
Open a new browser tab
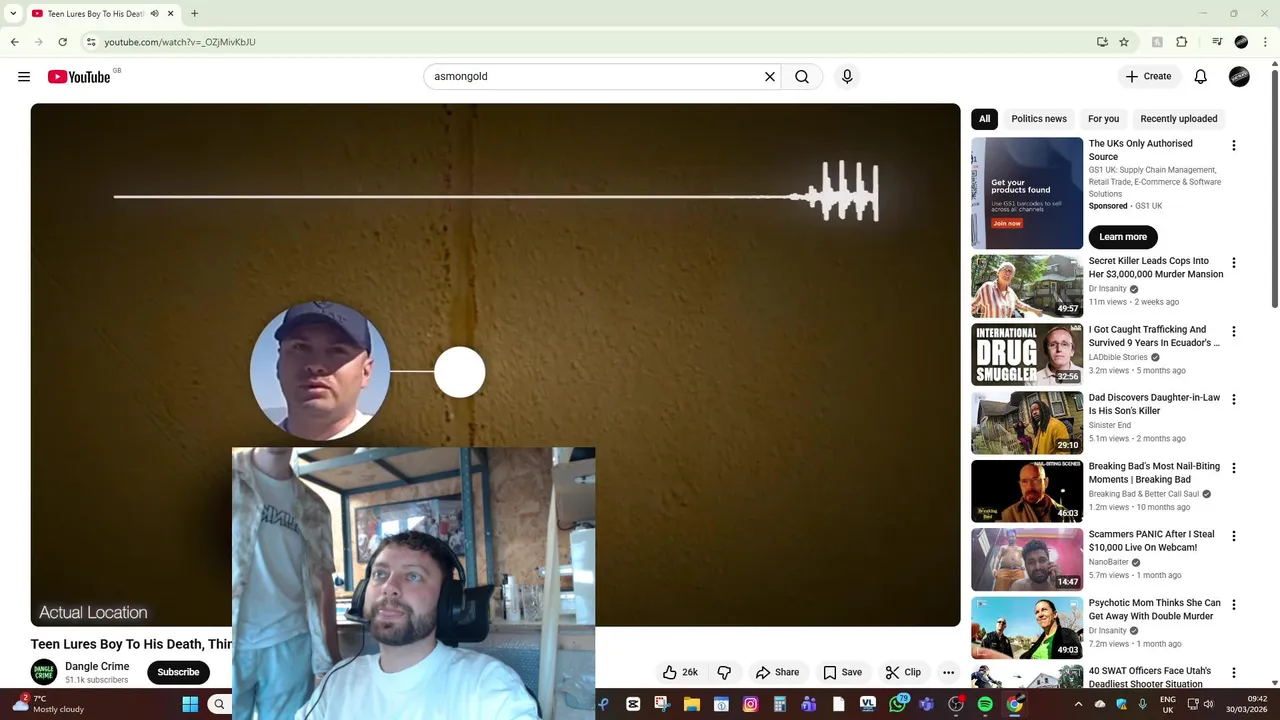pos(194,14)
